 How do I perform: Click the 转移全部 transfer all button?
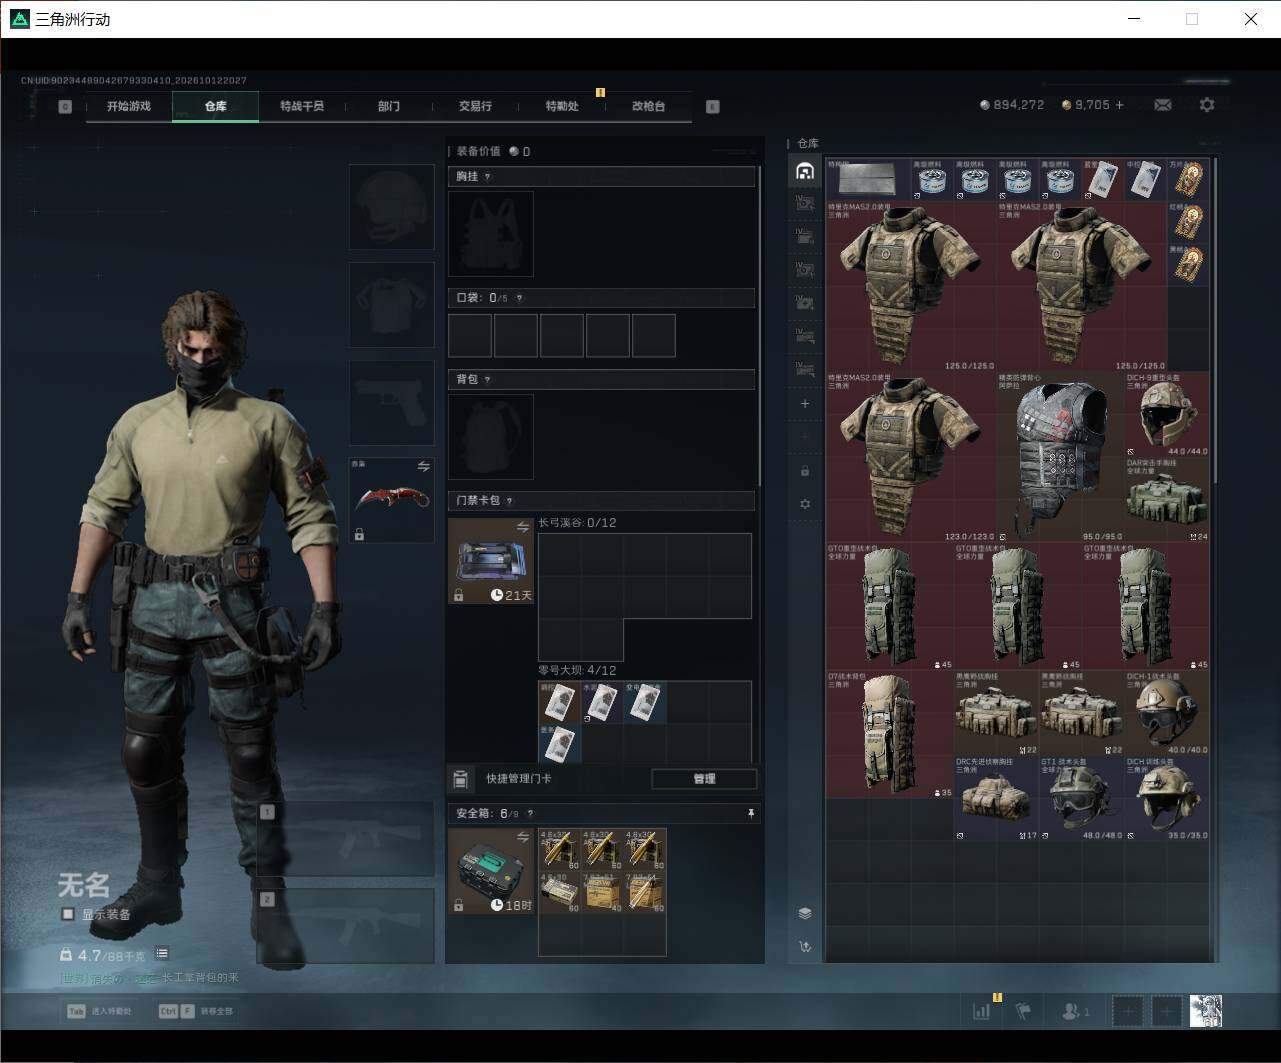195,1011
